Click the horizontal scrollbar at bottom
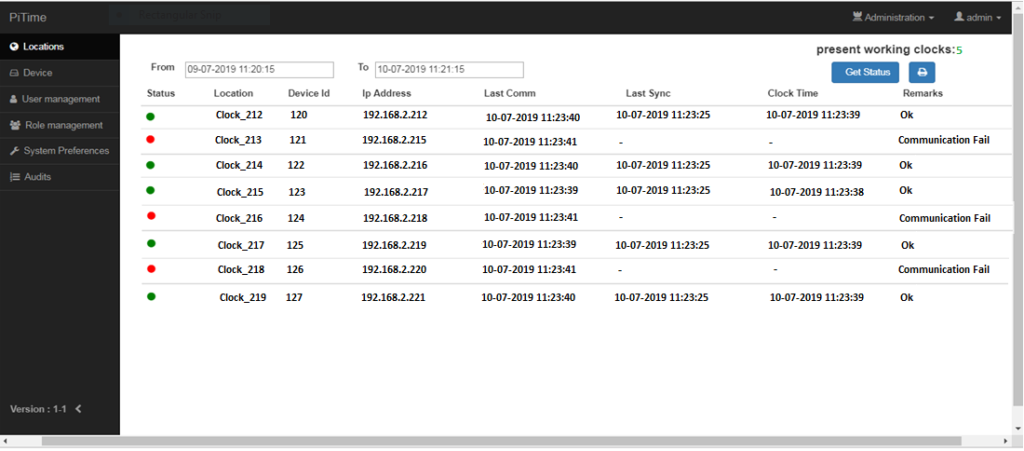Screen dimensions: 1024x451 [x=500, y=441]
